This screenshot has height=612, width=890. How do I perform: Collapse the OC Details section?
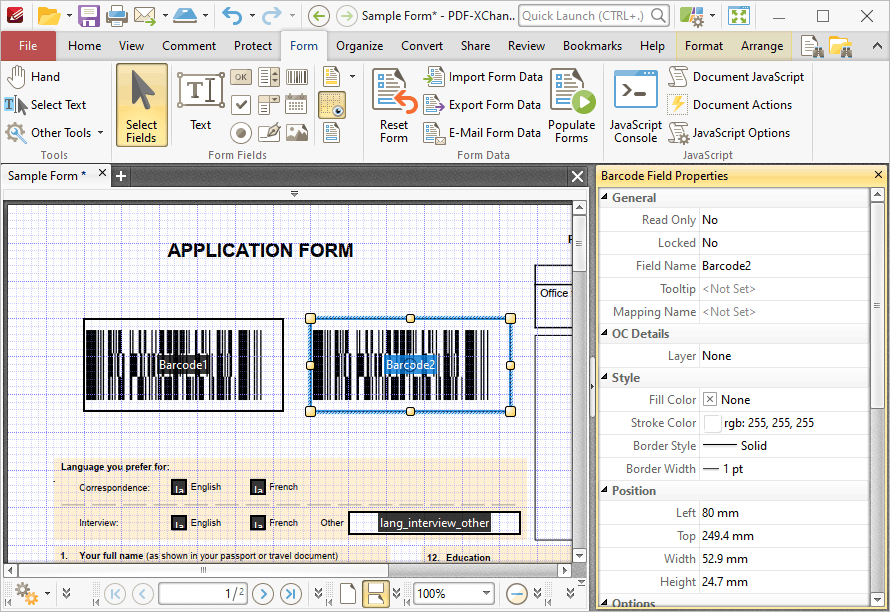tap(604, 333)
